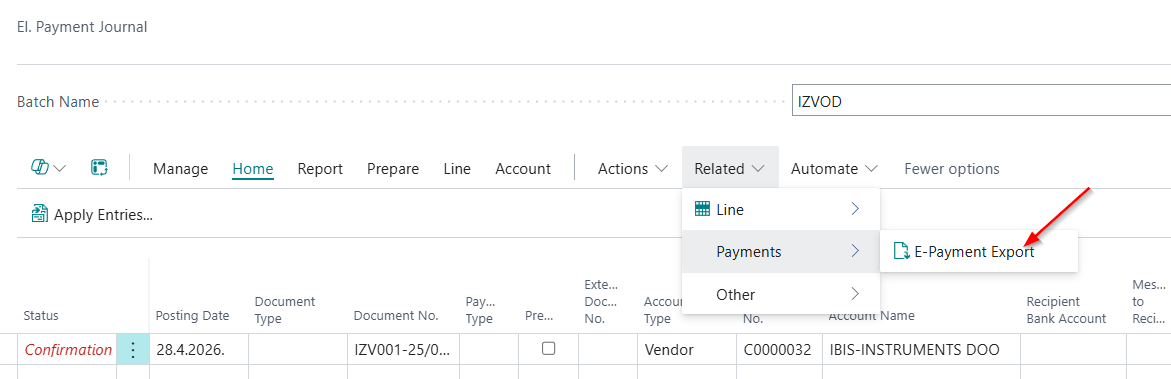
Task: Click the Open in new window icon
Action: tap(99, 168)
